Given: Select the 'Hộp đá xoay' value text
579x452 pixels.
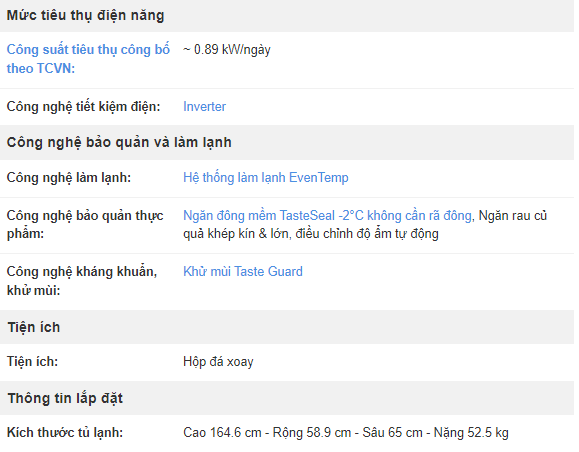Looking at the screenshot, I should 218,362.
